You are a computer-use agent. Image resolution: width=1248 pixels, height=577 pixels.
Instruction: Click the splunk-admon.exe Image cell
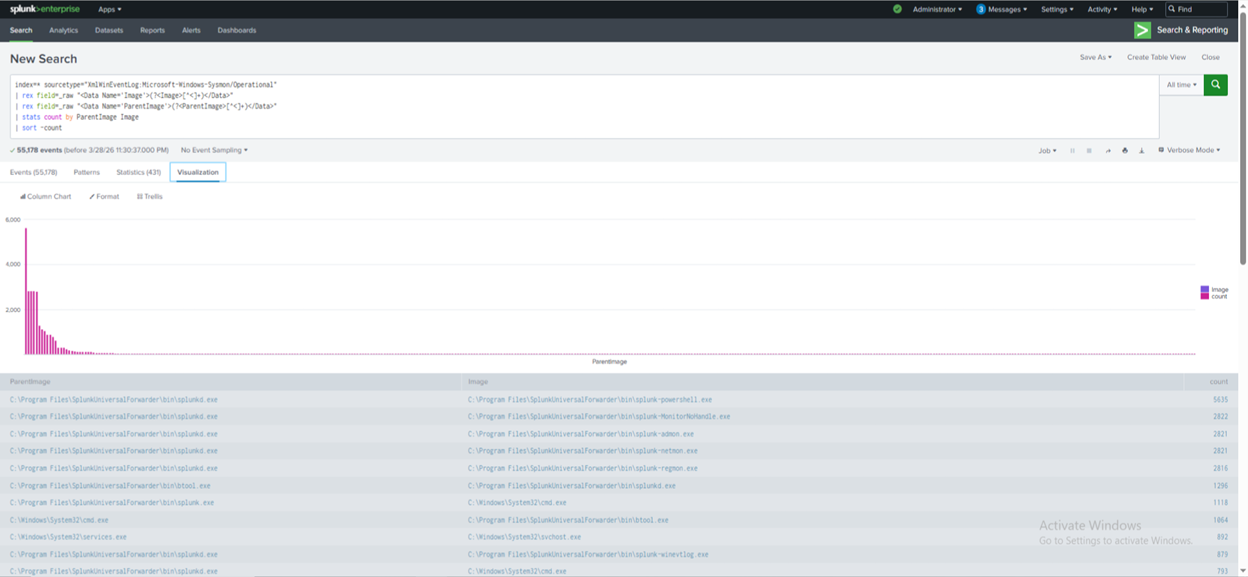tap(580, 434)
